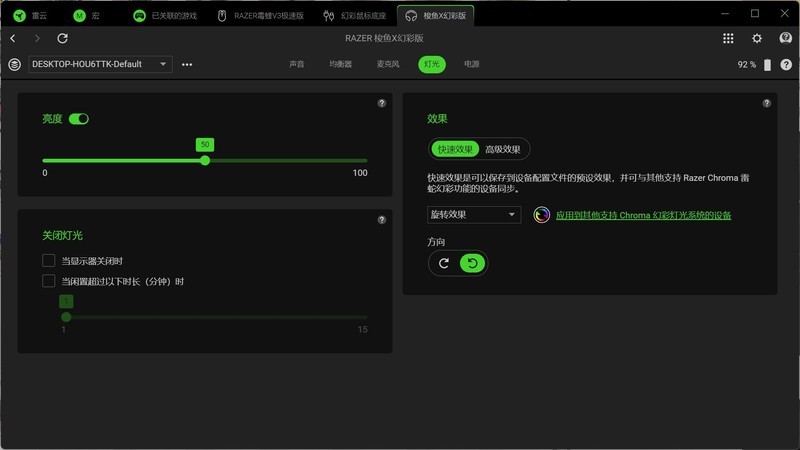Select the 梭鱼X幻彩版 headset tab

[436, 16]
